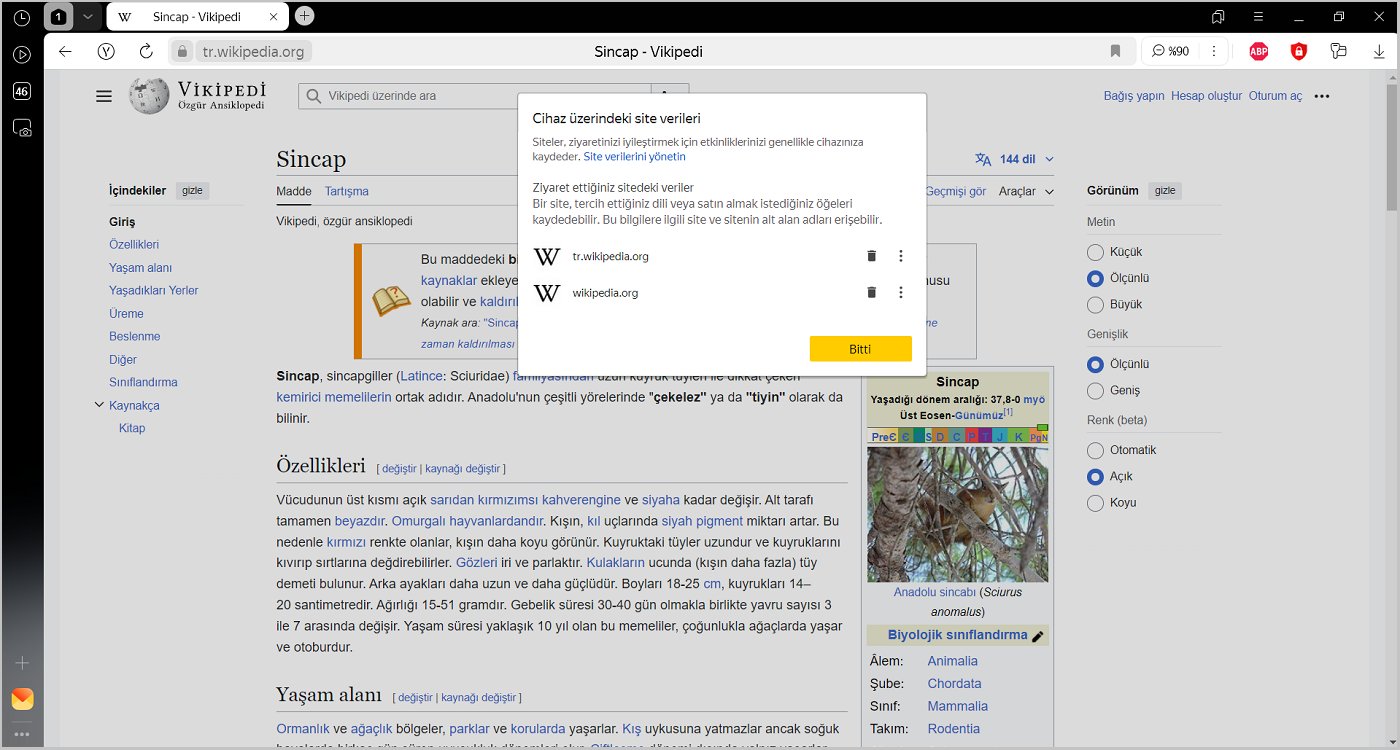Collapse the Kaynakça section in contents

click(99, 405)
